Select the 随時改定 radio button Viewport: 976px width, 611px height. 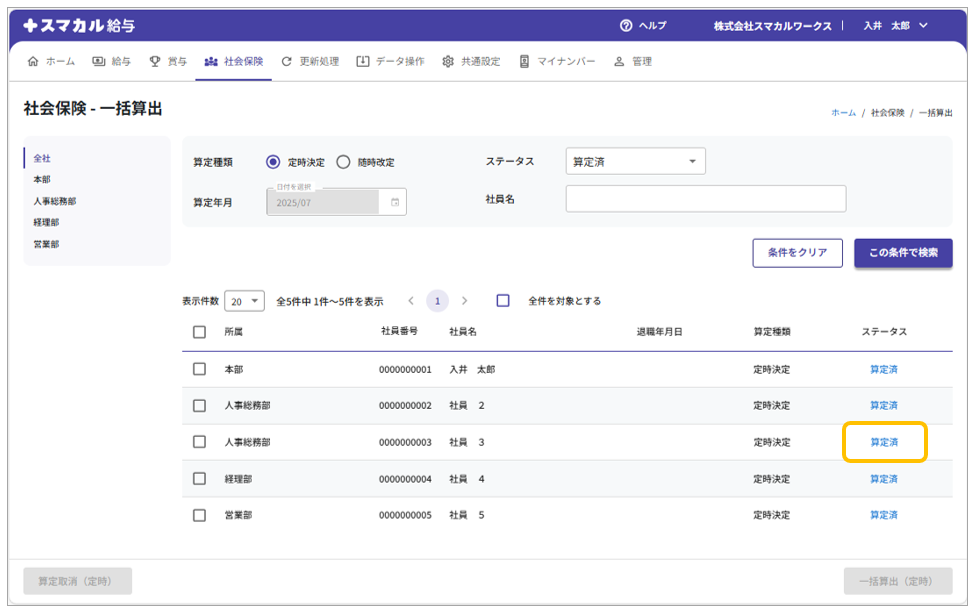coord(343,162)
